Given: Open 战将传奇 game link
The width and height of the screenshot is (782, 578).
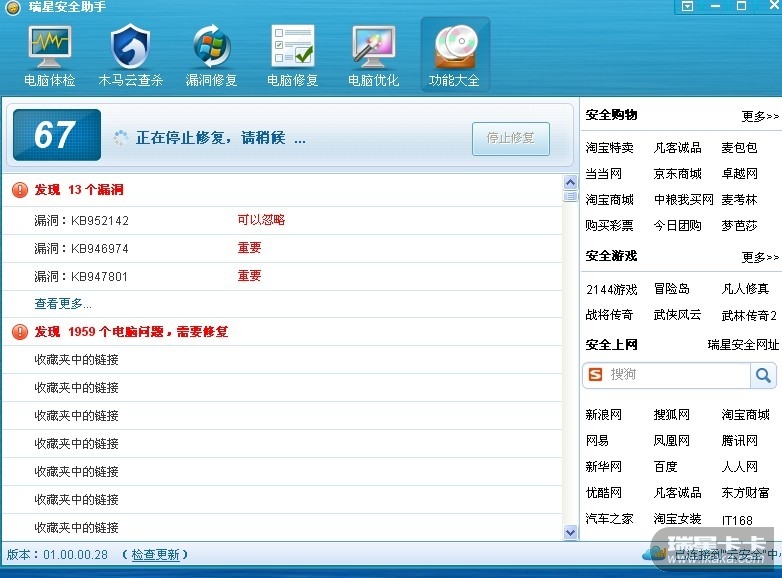Looking at the screenshot, I should click(609, 315).
